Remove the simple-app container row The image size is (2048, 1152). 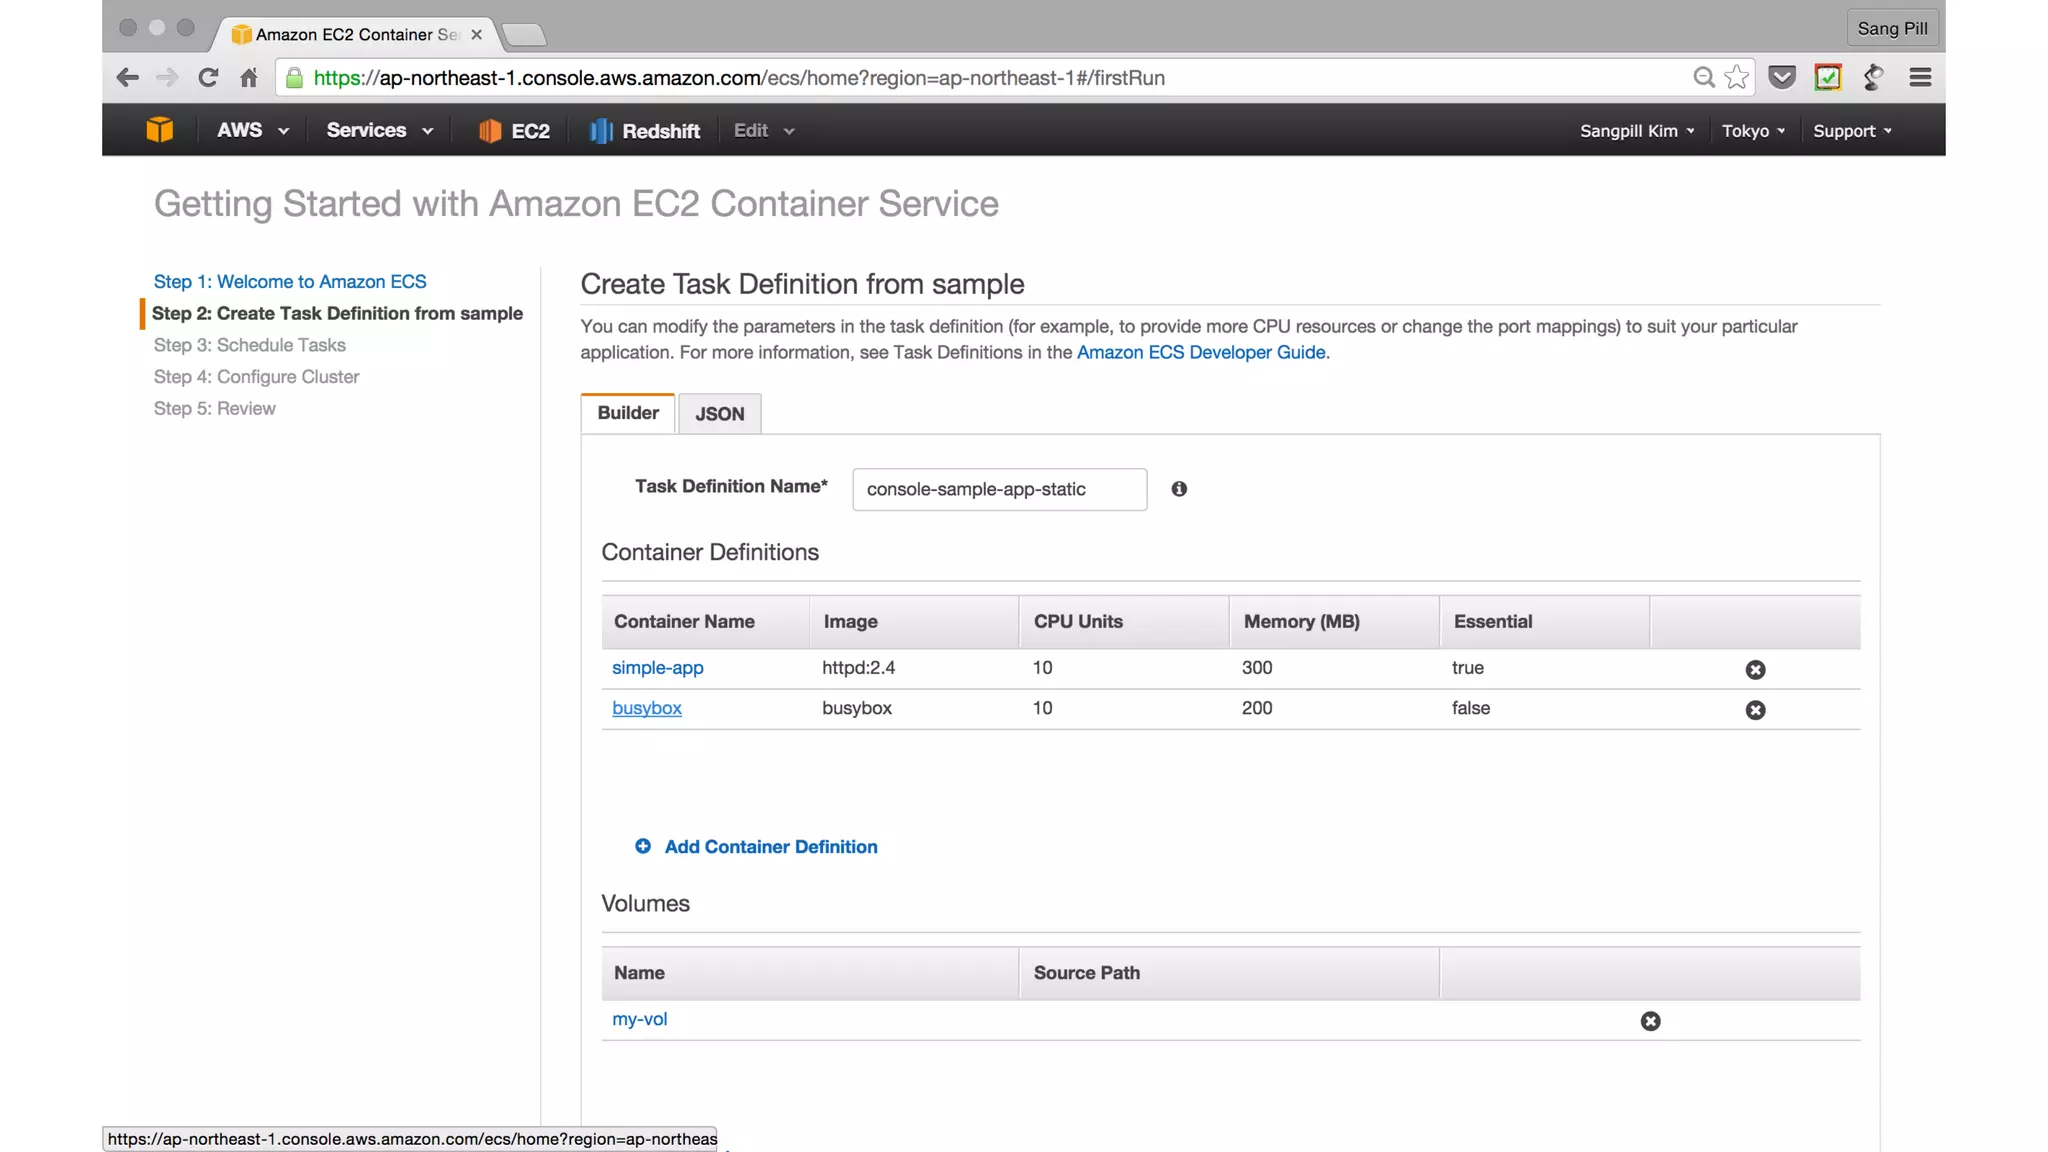coord(1755,670)
